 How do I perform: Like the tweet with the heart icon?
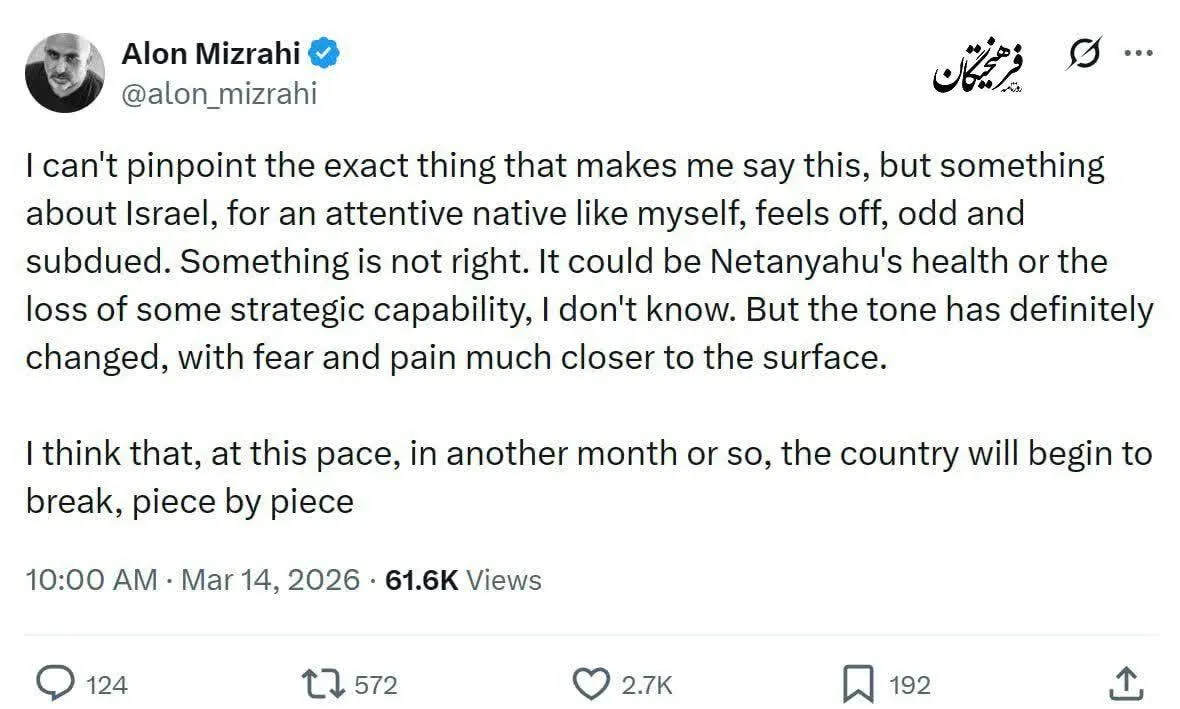coord(591,684)
